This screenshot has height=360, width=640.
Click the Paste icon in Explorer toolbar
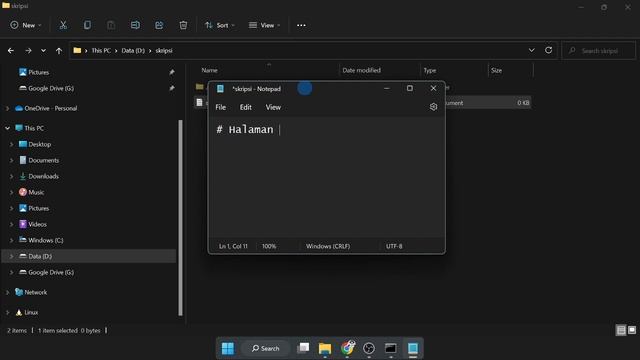(111, 25)
